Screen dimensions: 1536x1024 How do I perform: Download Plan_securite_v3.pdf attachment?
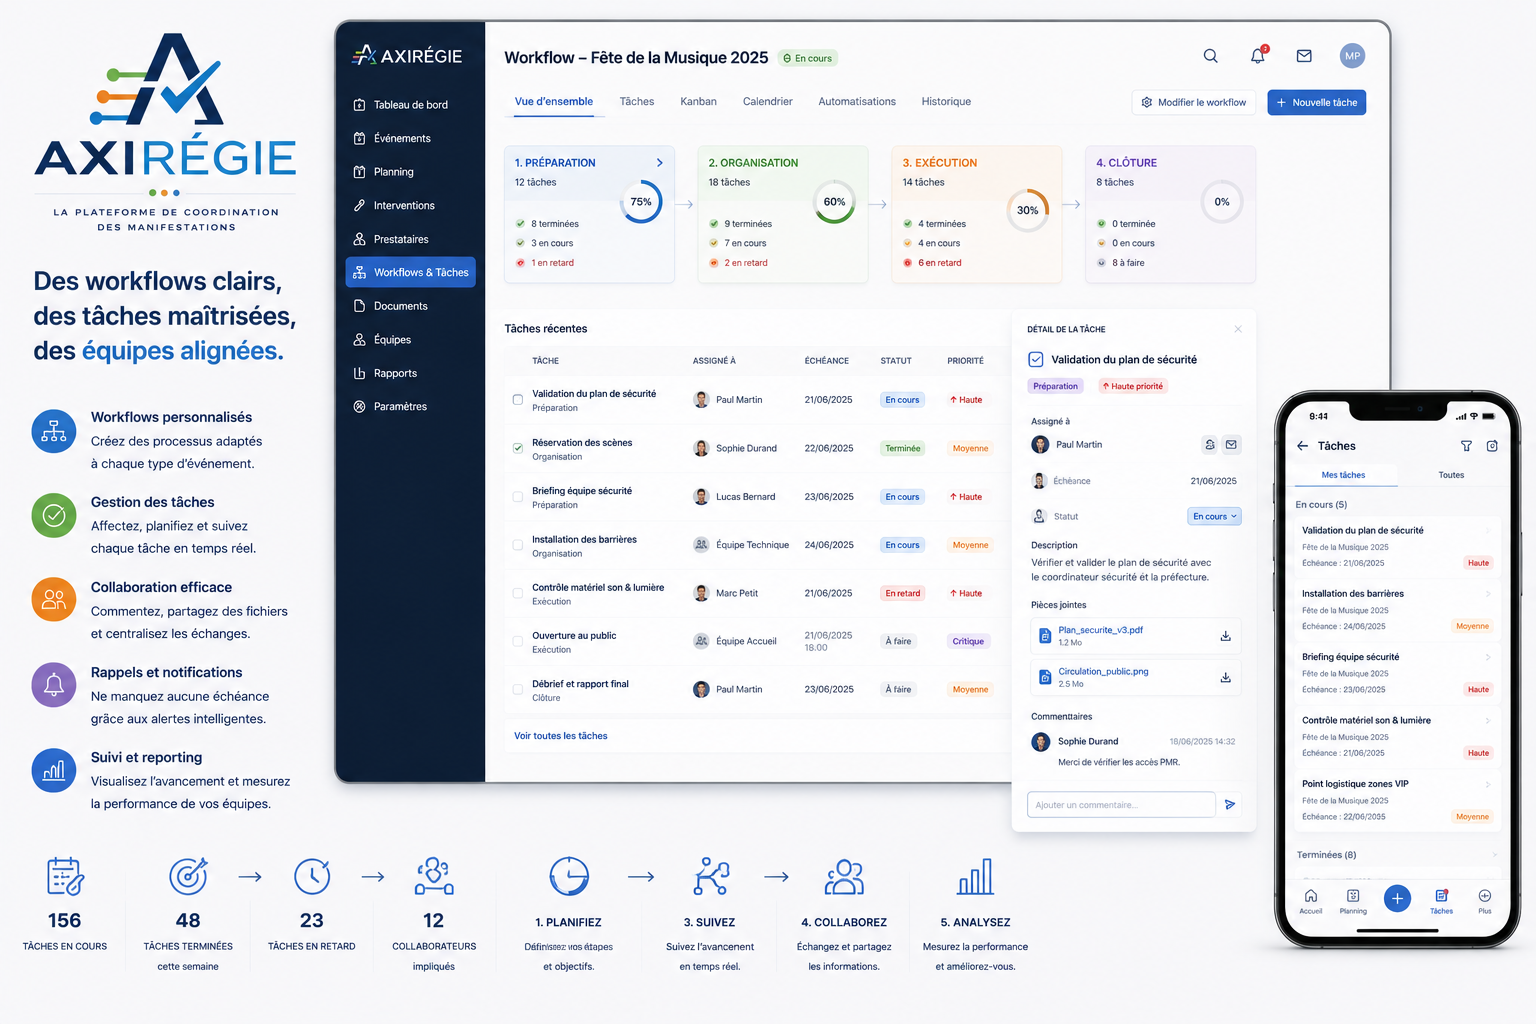click(1225, 636)
